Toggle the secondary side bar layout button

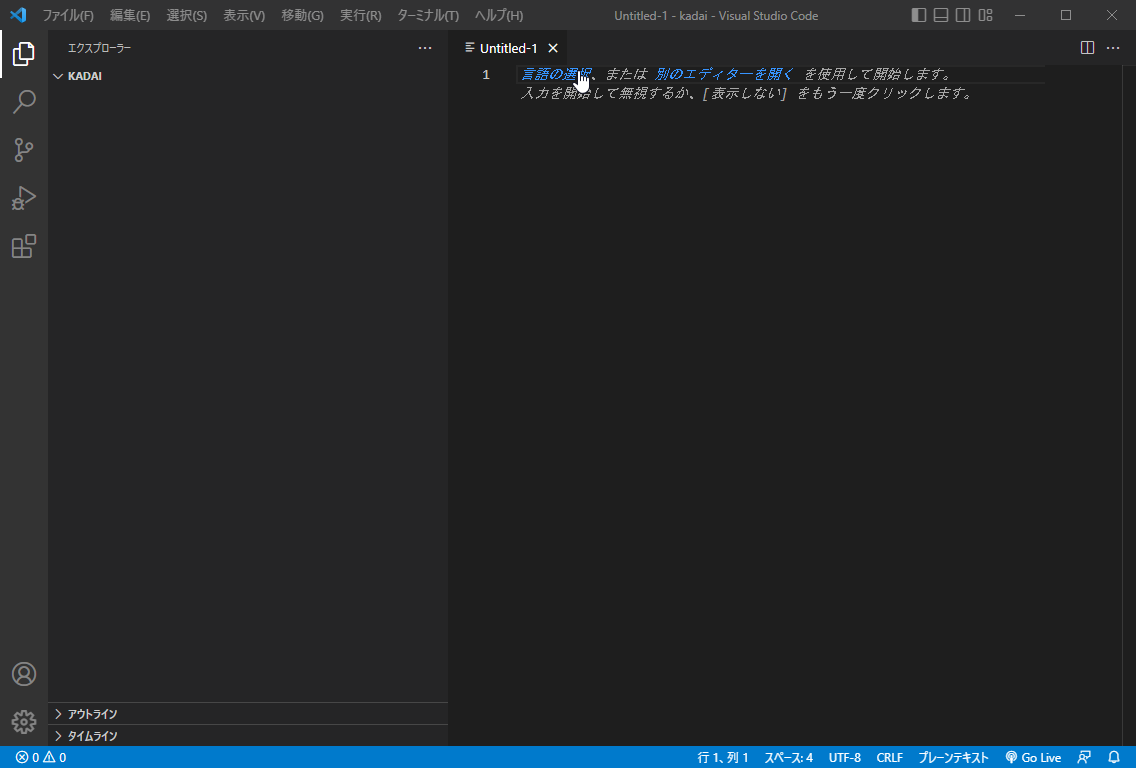point(963,15)
